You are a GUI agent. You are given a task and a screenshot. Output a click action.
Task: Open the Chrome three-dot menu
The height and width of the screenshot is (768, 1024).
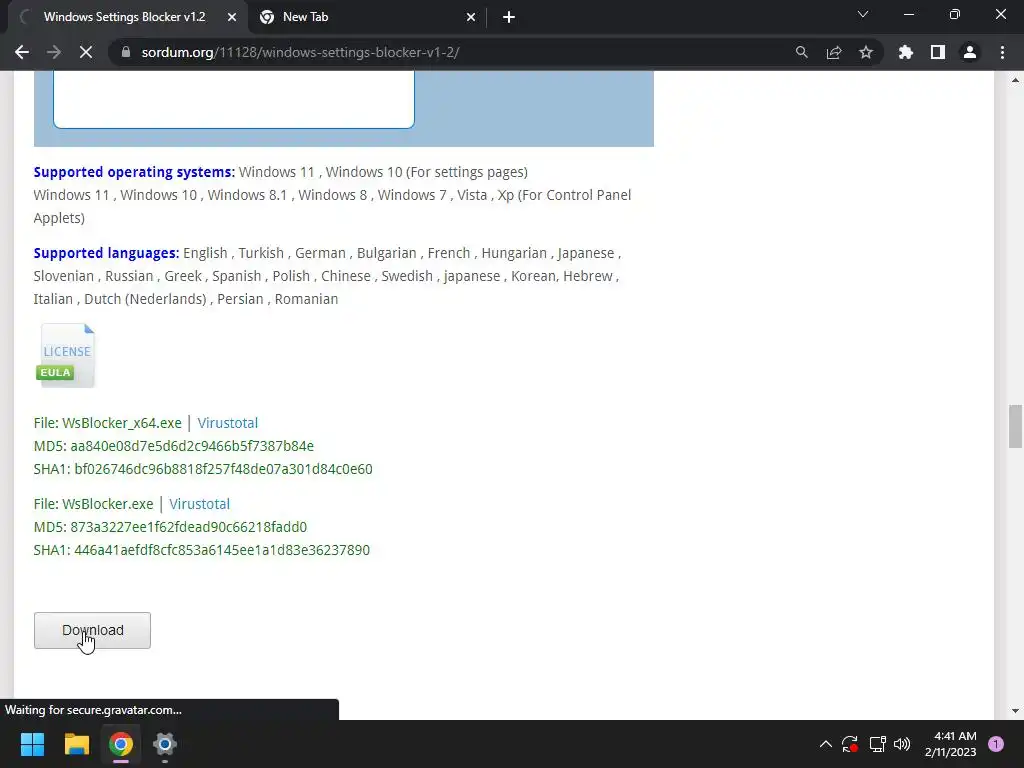point(1002,52)
